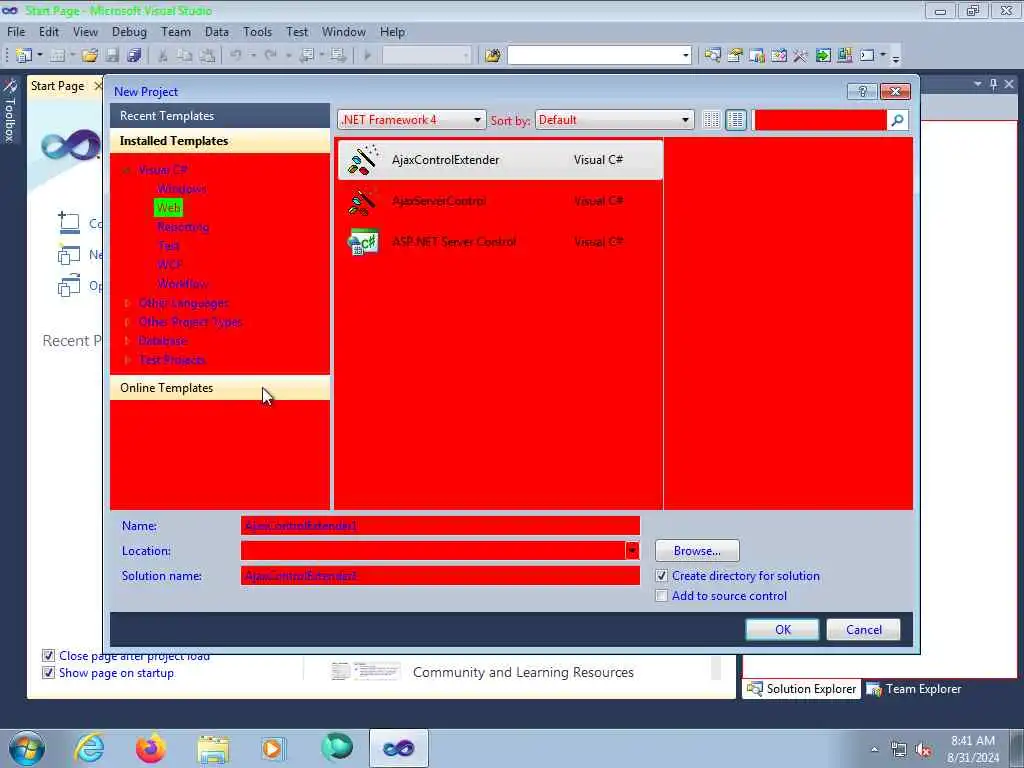The image size is (1024, 768).
Task: Toggle Show page on startup checkbox
Action: pos(48,673)
